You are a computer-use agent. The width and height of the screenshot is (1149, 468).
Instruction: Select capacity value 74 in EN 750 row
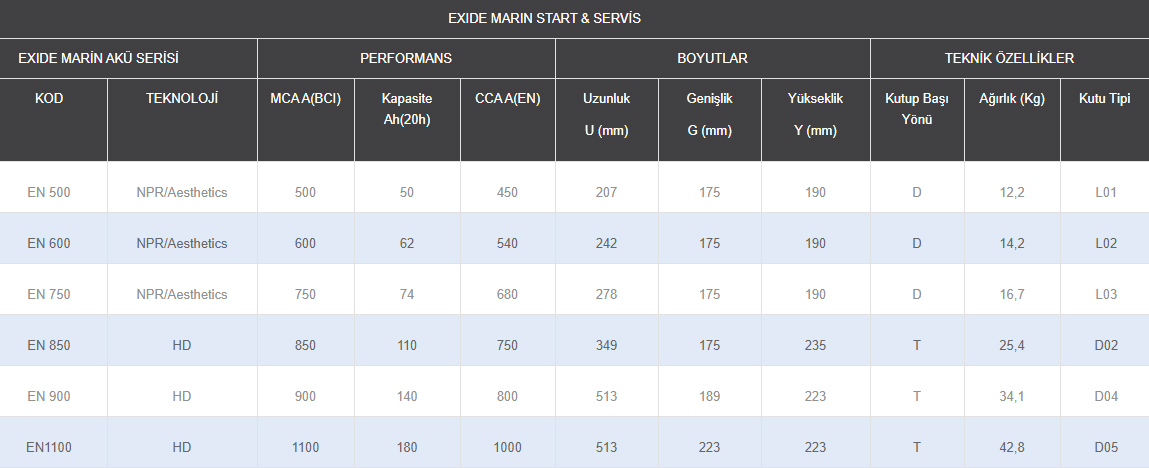(x=407, y=294)
